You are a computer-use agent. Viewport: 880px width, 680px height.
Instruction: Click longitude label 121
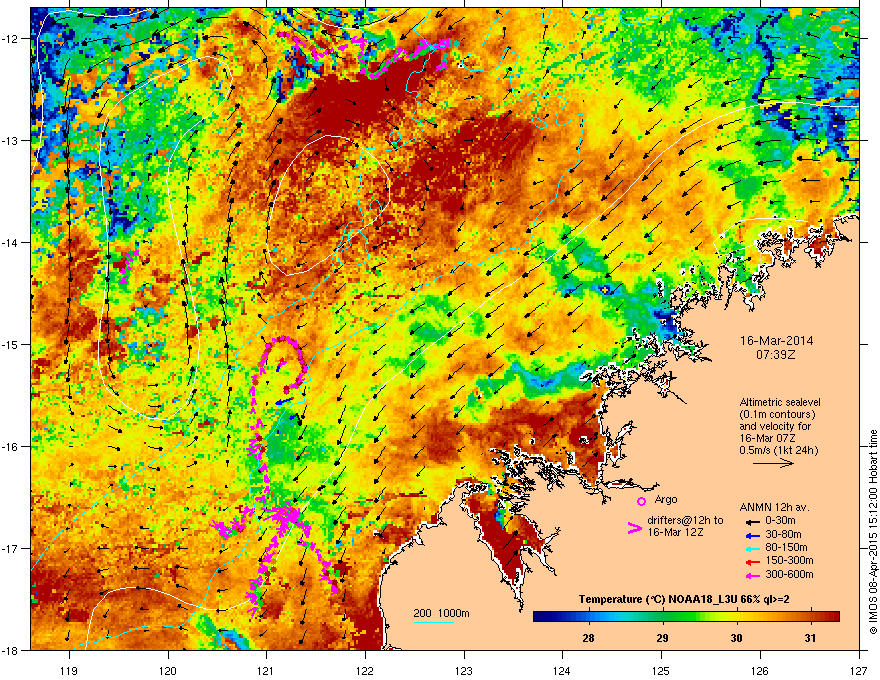click(266, 670)
